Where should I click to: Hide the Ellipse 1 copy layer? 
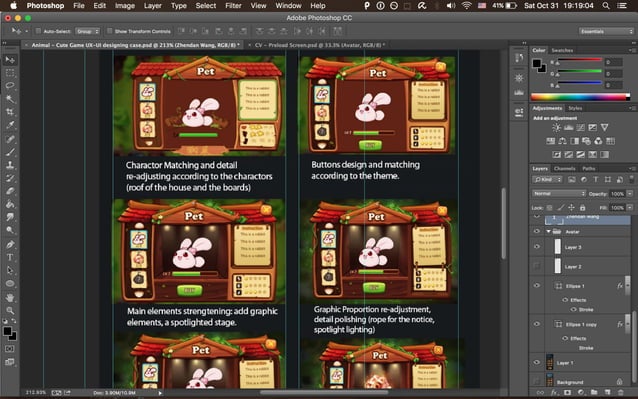[537, 324]
